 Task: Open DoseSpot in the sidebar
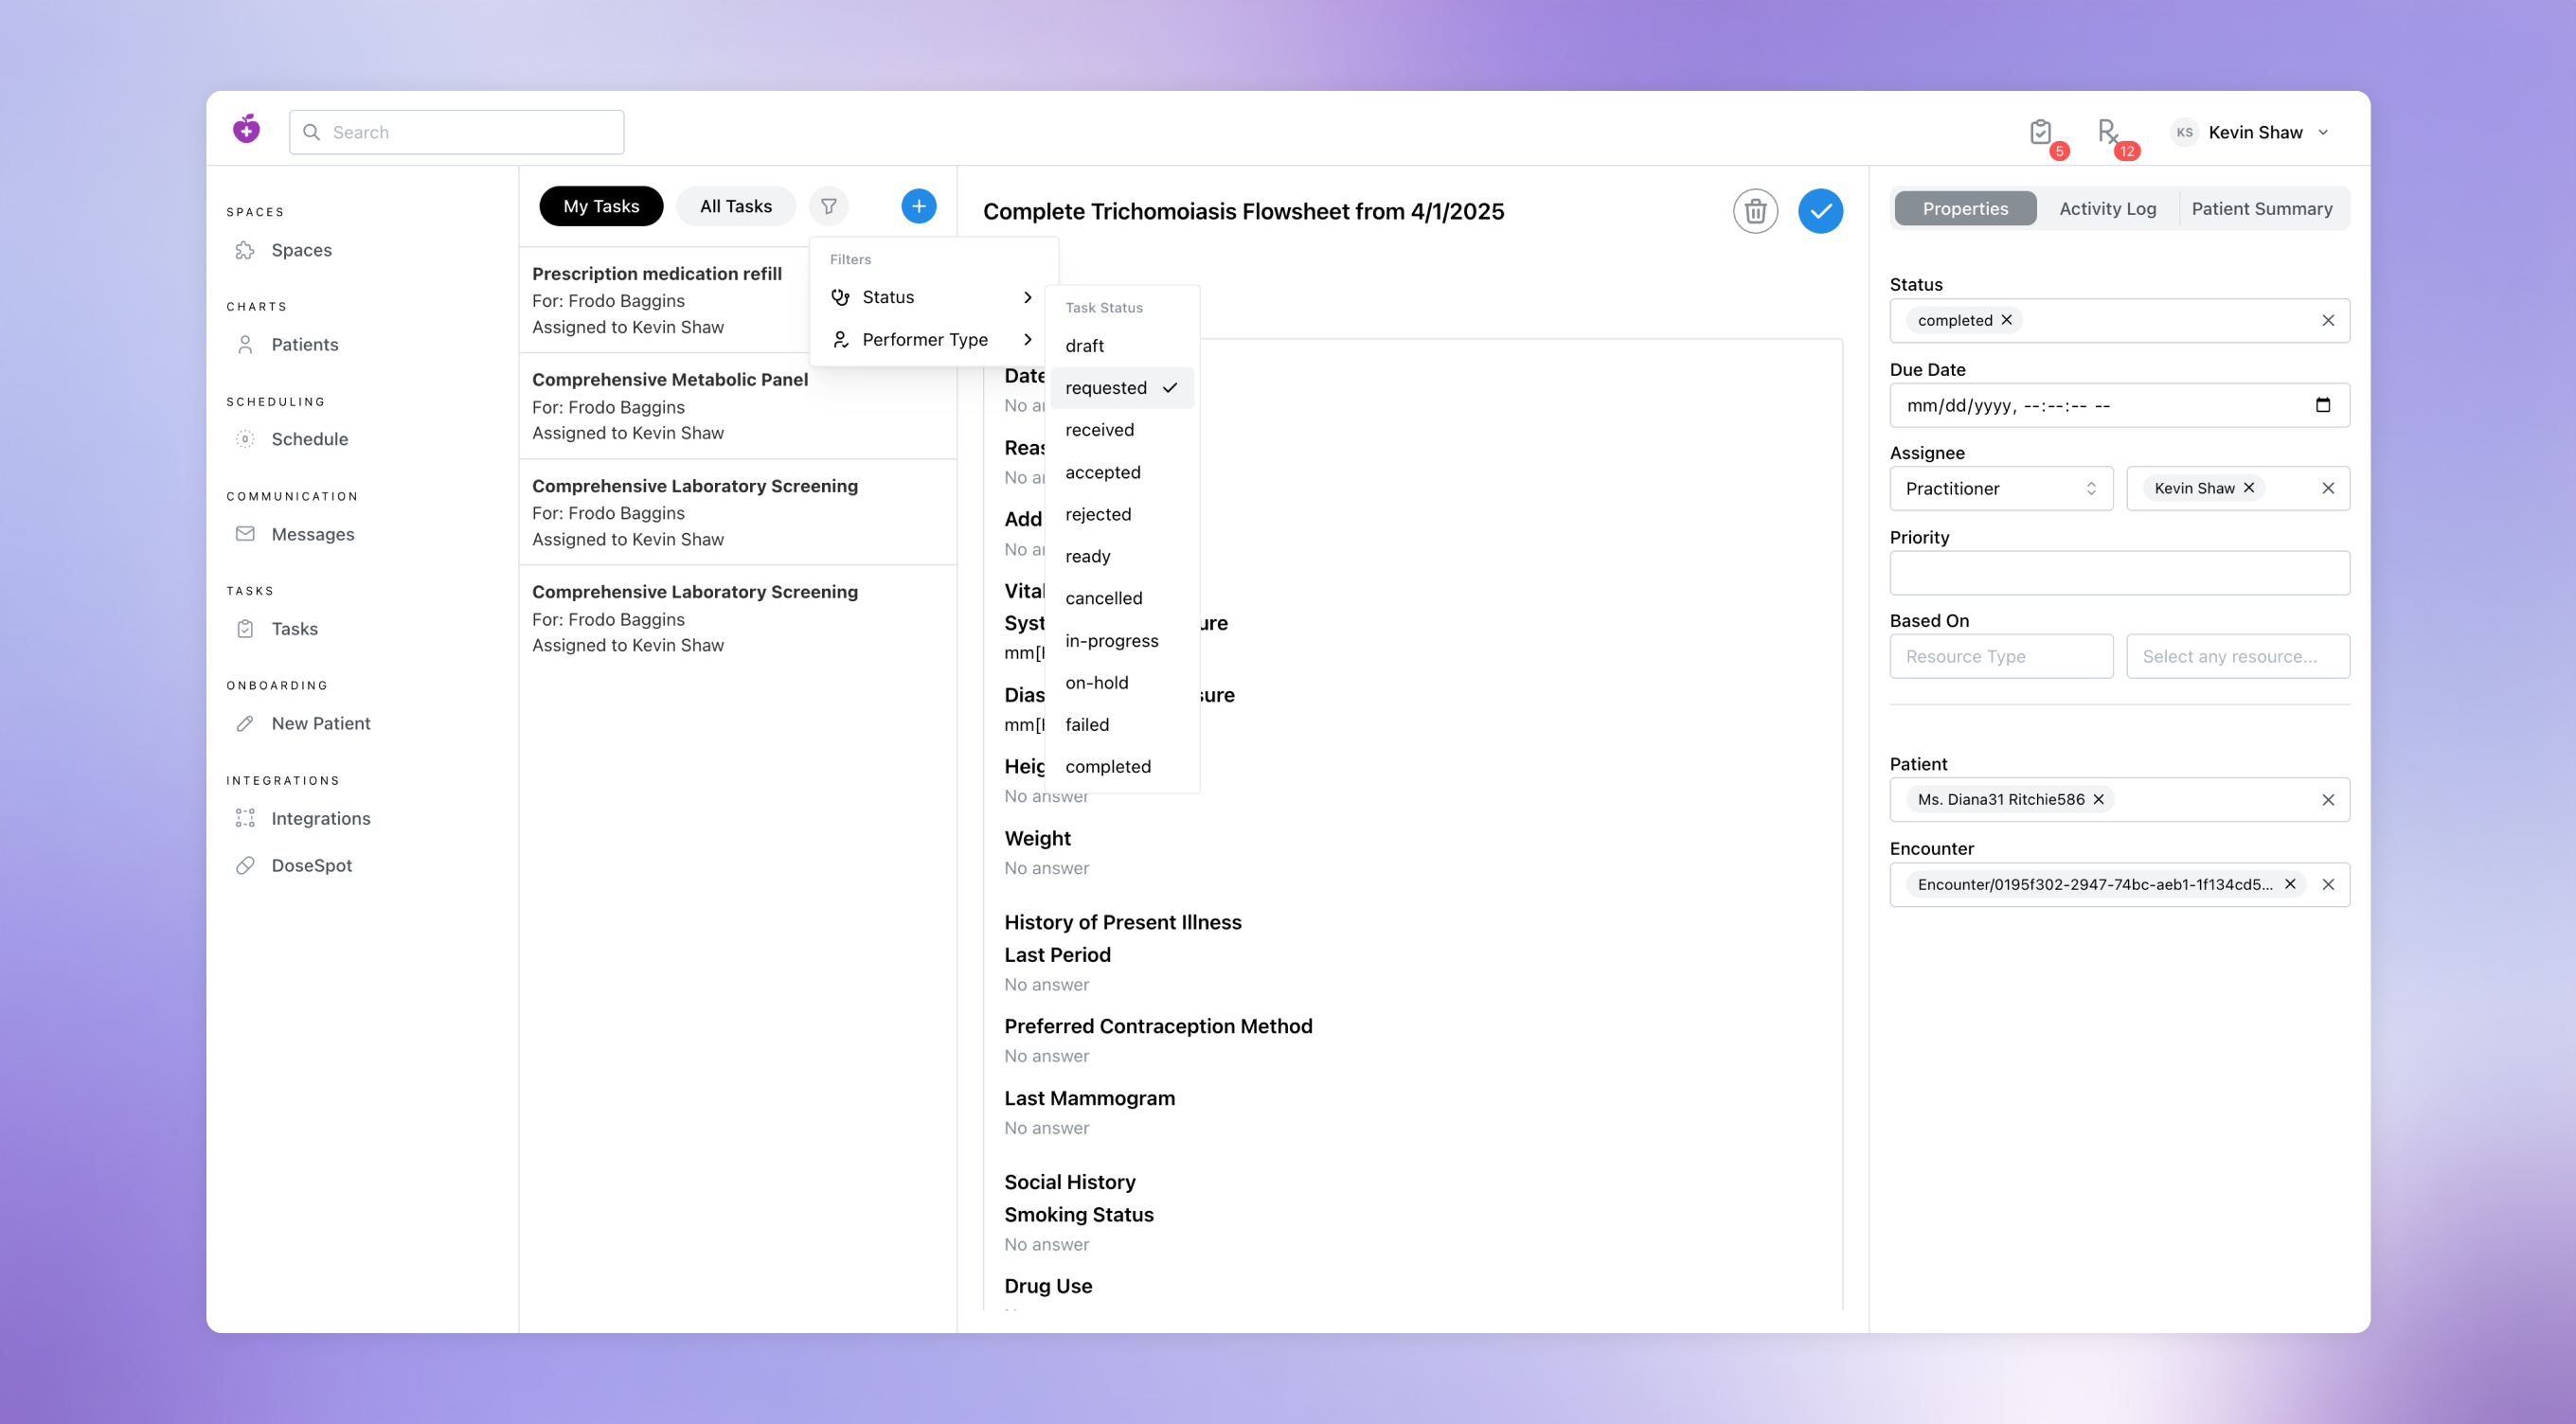pos(311,865)
